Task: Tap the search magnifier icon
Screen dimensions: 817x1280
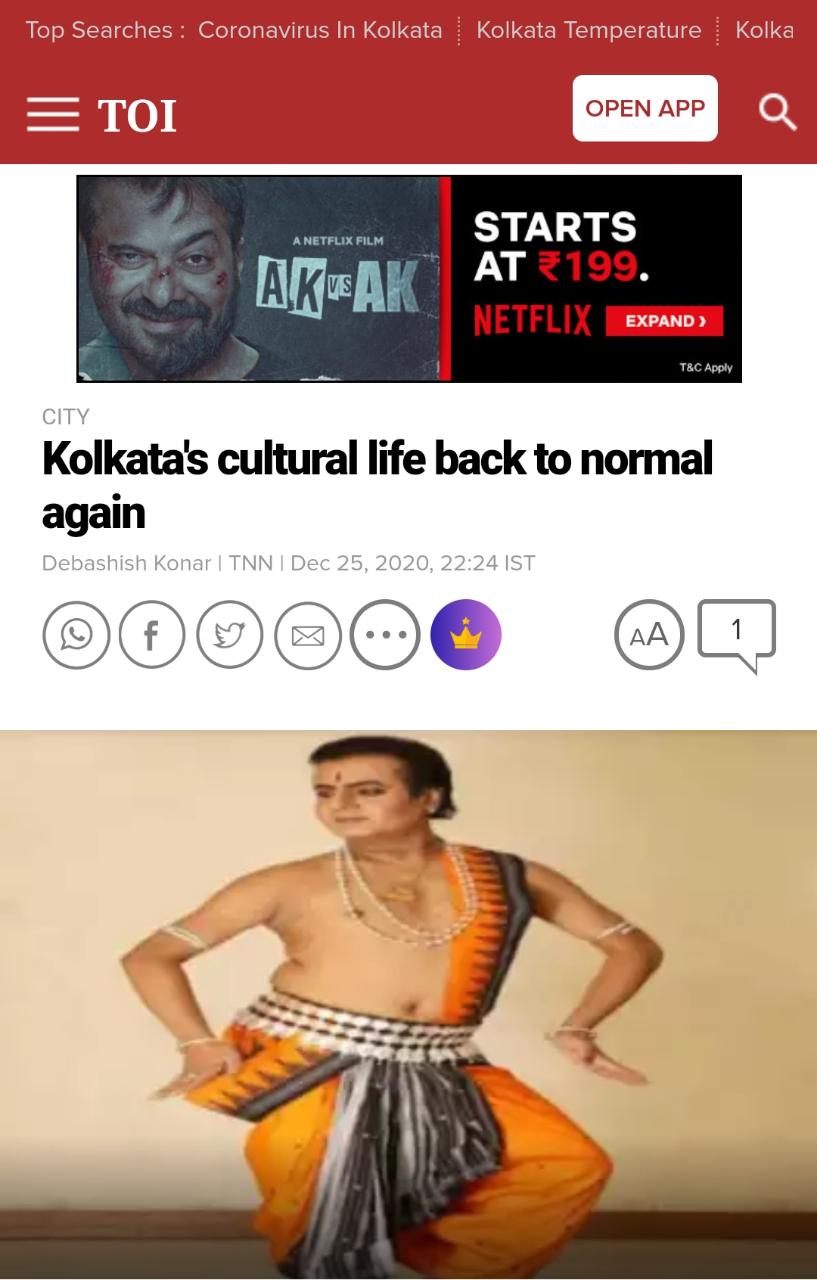Action: coord(777,111)
